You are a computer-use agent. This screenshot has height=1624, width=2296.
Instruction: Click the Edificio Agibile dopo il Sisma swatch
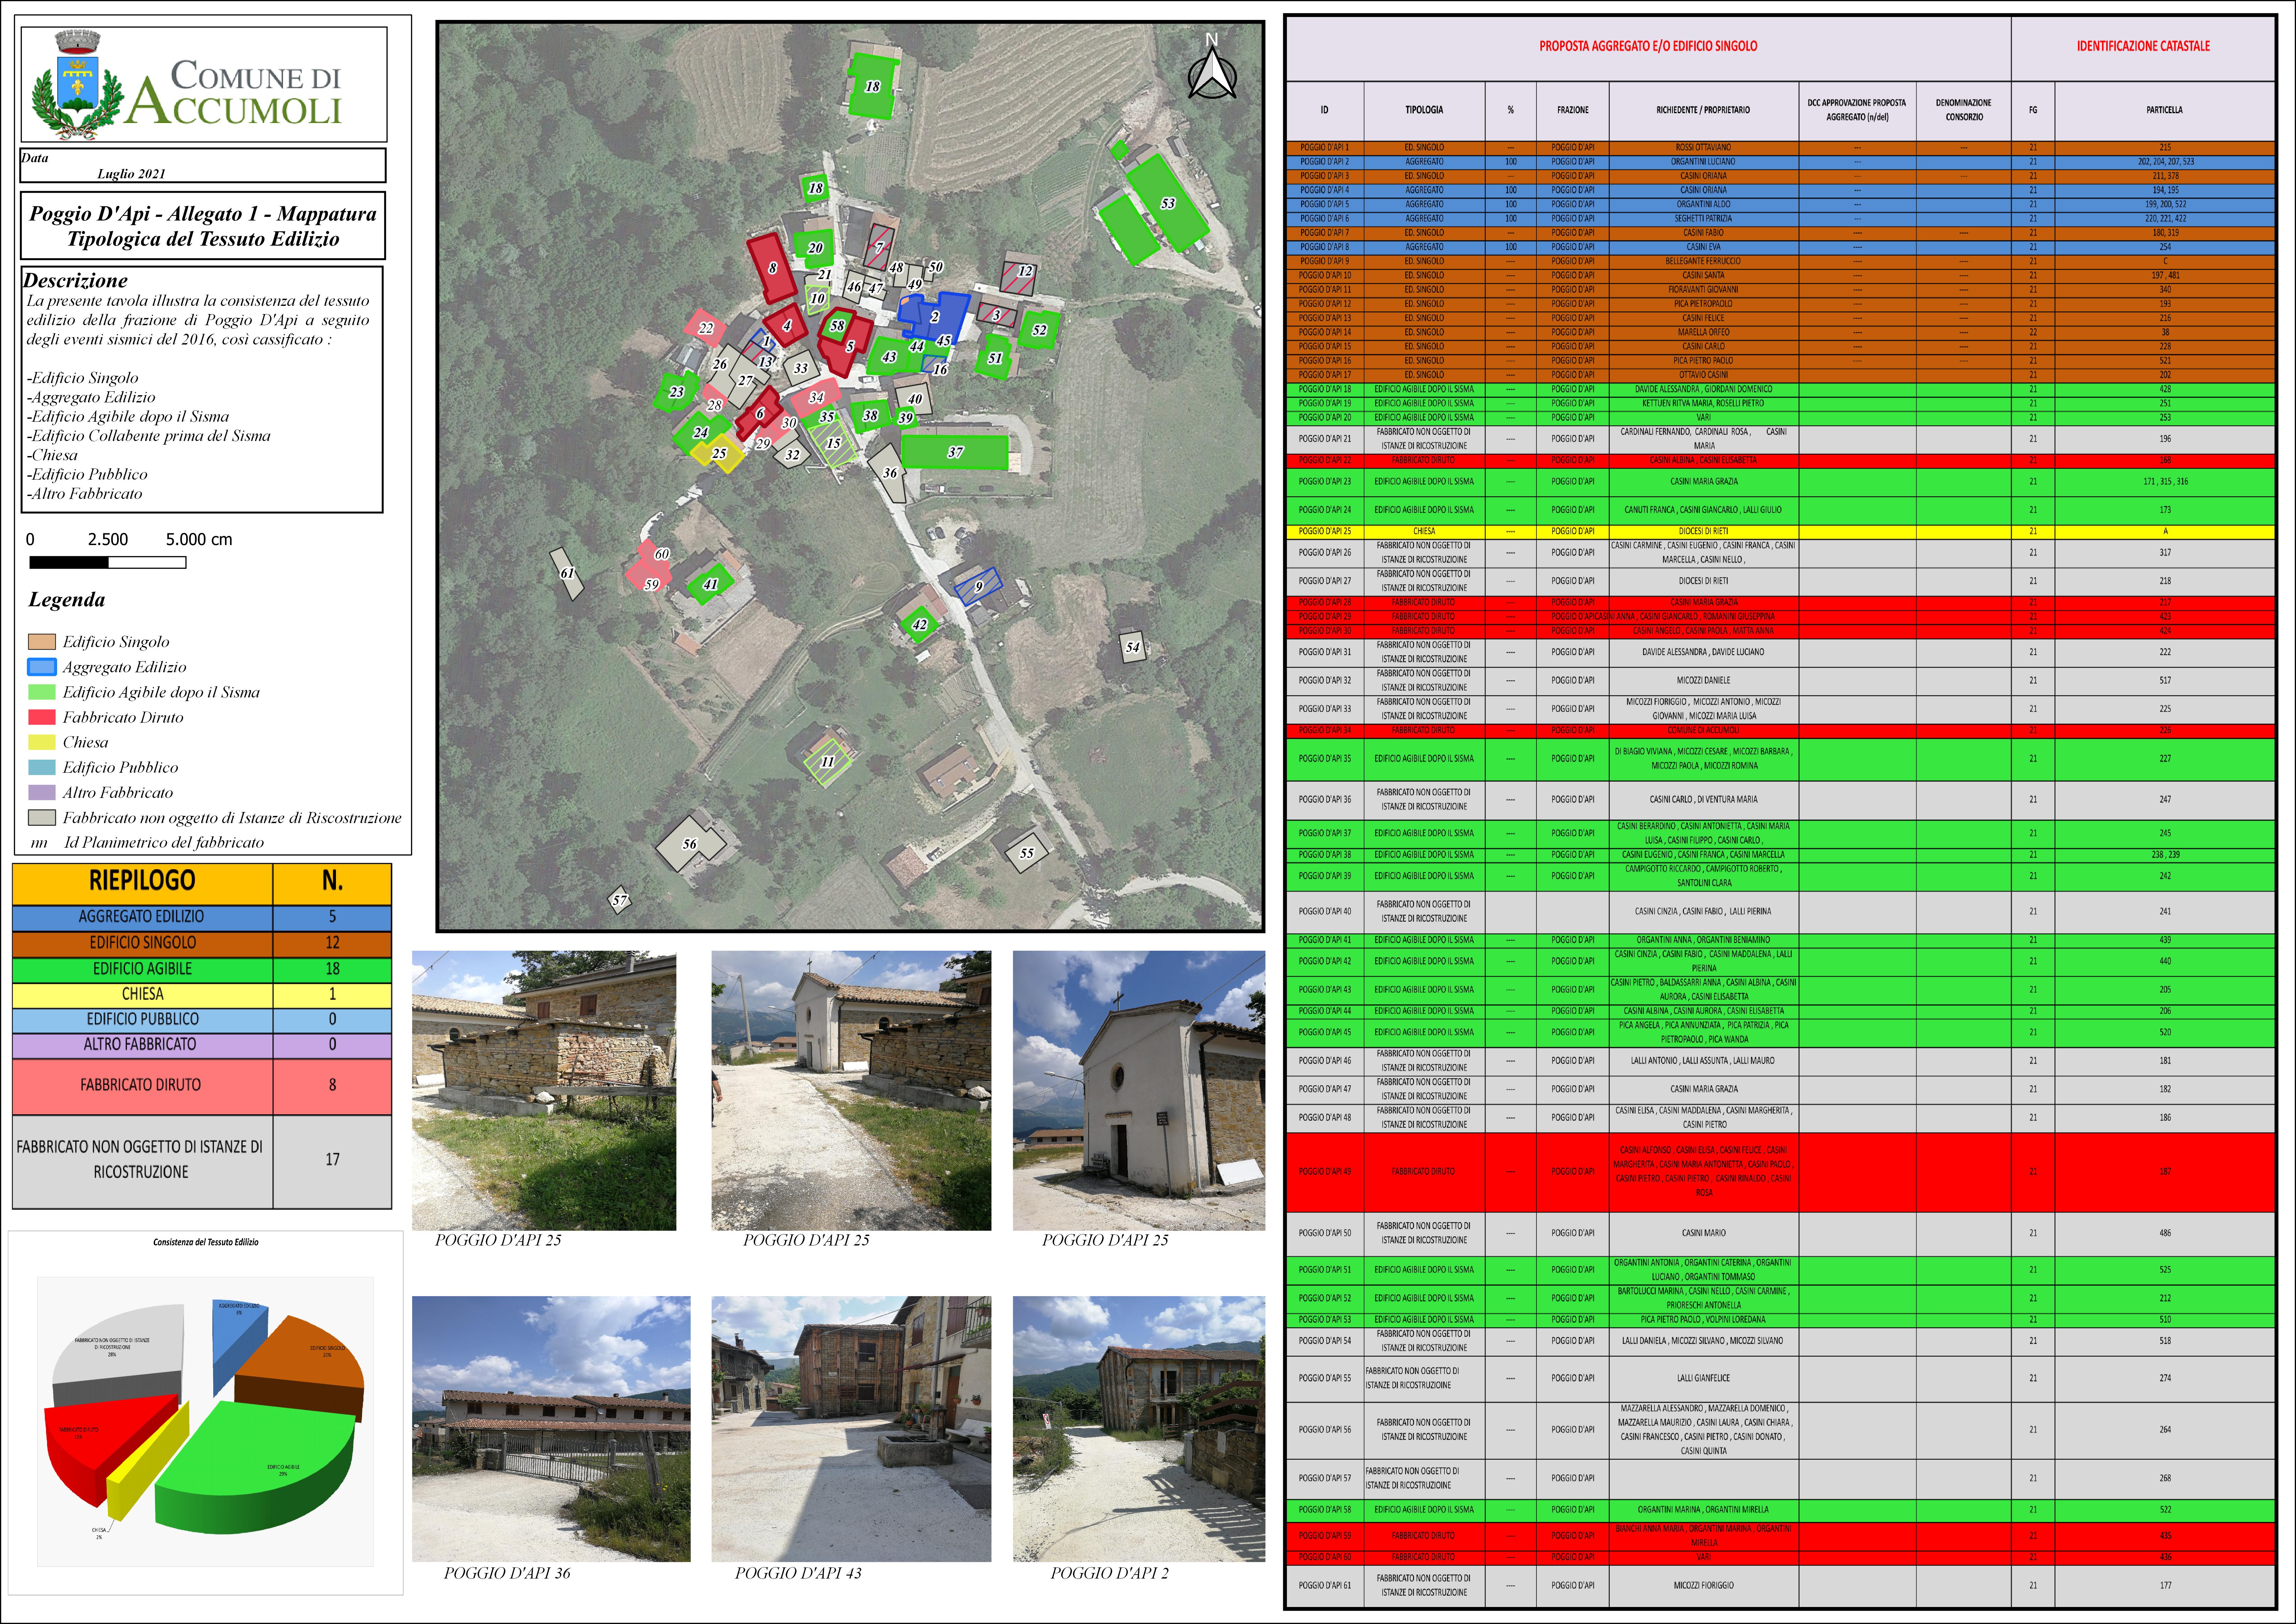[x=42, y=692]
